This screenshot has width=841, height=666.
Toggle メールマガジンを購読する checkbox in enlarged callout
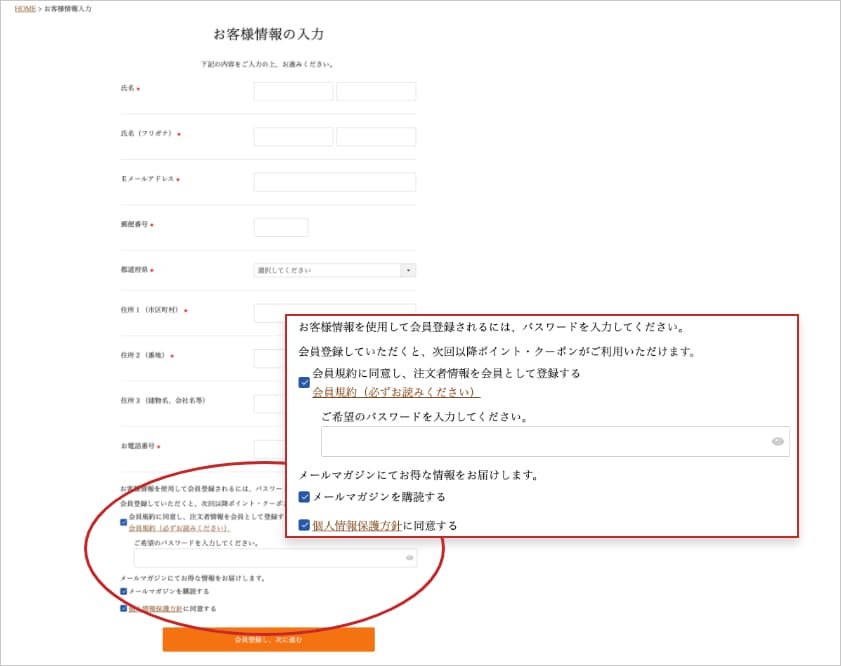pos(304,497)
